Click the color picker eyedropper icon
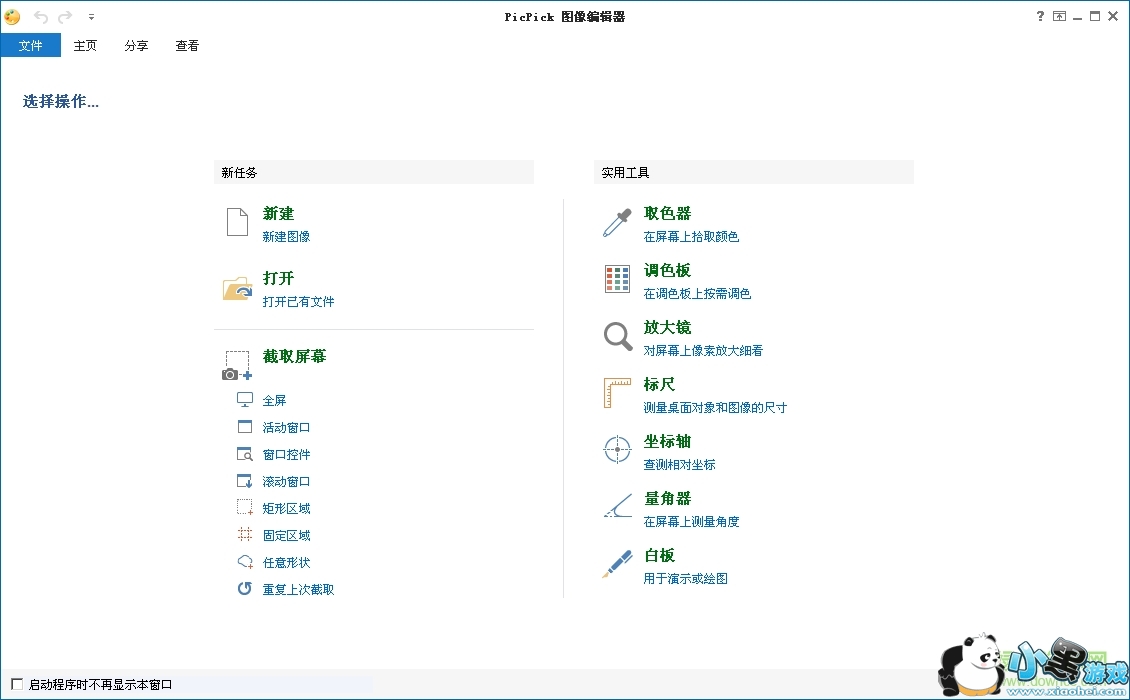The width and height of the screenshot is (1130, 700). (x=617, y=222)
